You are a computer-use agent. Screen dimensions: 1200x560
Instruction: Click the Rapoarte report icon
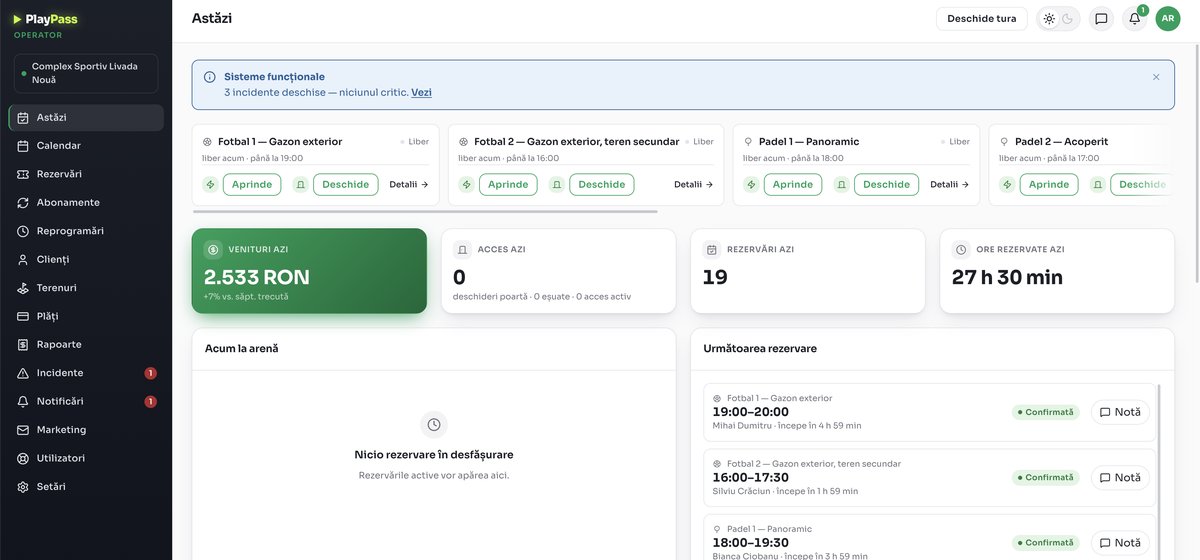pyautogui.click(x=23, y=344)
